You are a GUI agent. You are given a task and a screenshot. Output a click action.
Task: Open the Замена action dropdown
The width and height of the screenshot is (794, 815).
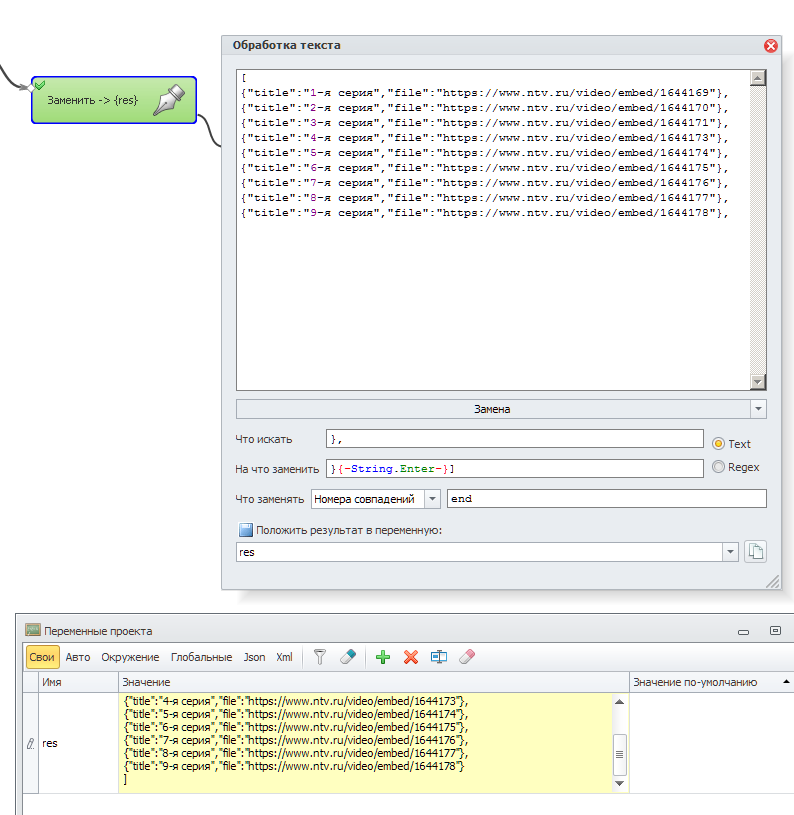[x=758, y=409]
